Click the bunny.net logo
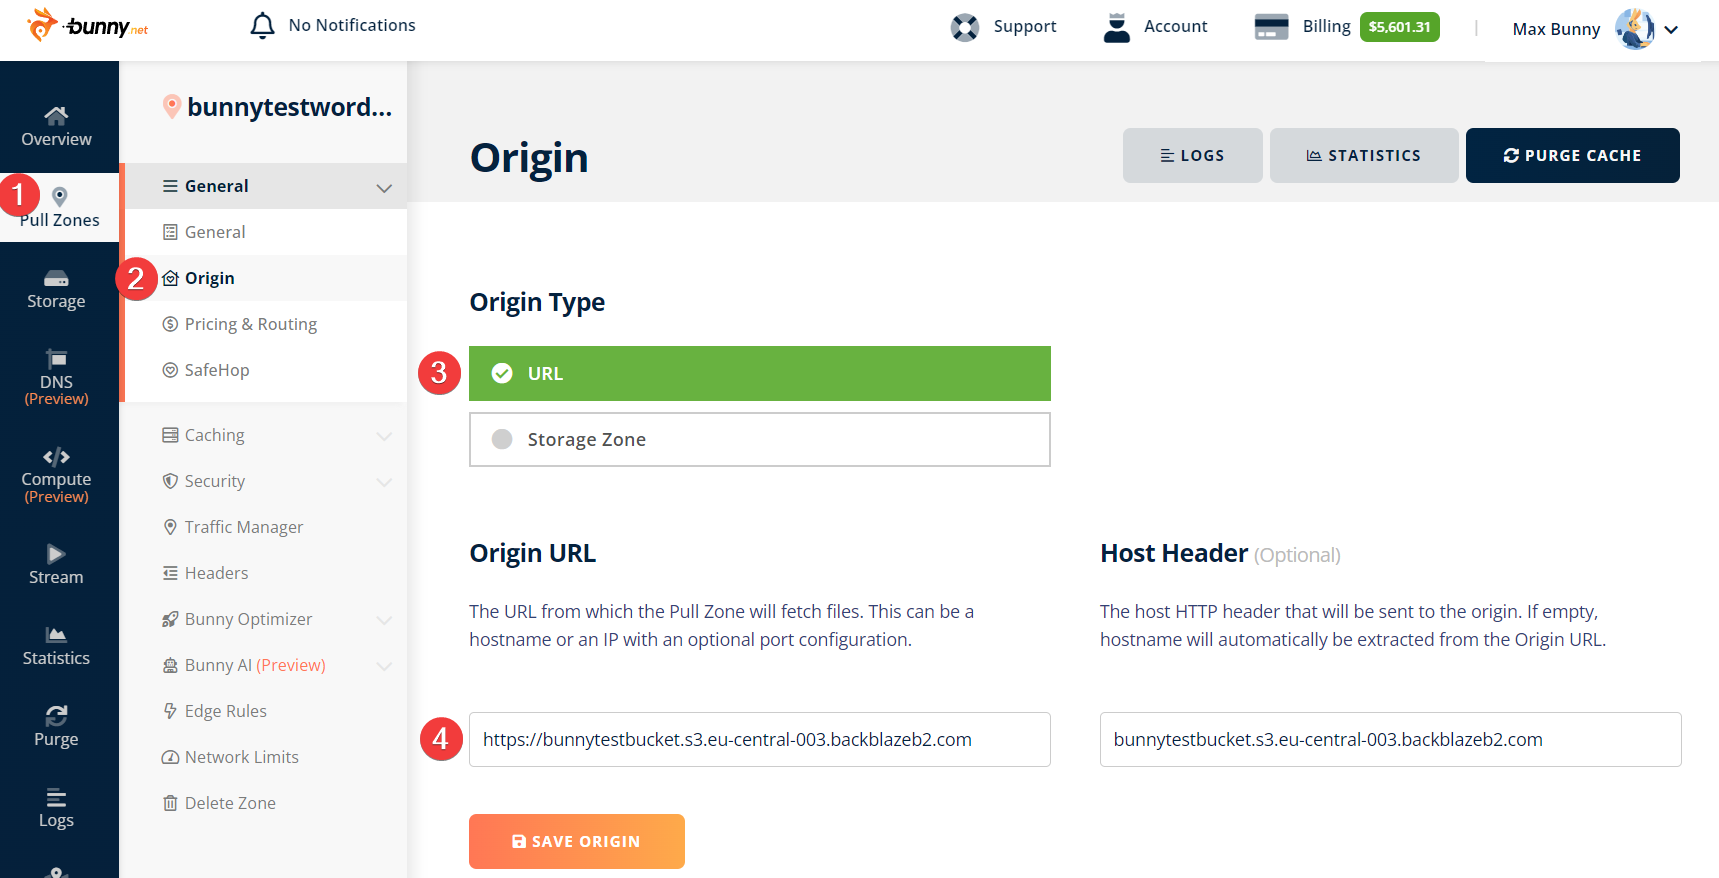This screenshot has height=878, width=1719. pyautogui.click(x=87, y=25)
